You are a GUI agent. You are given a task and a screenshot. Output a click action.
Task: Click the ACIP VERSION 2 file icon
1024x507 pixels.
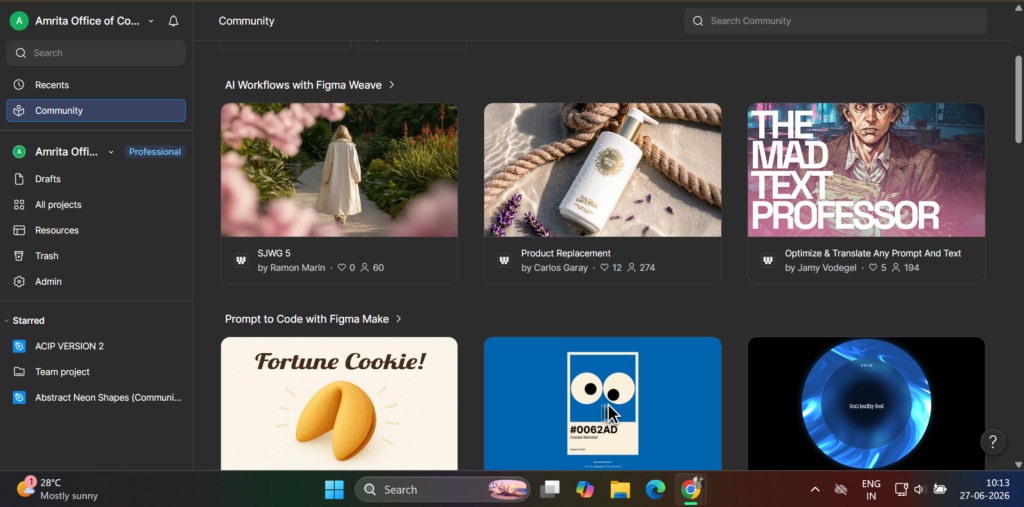[19, 346]
